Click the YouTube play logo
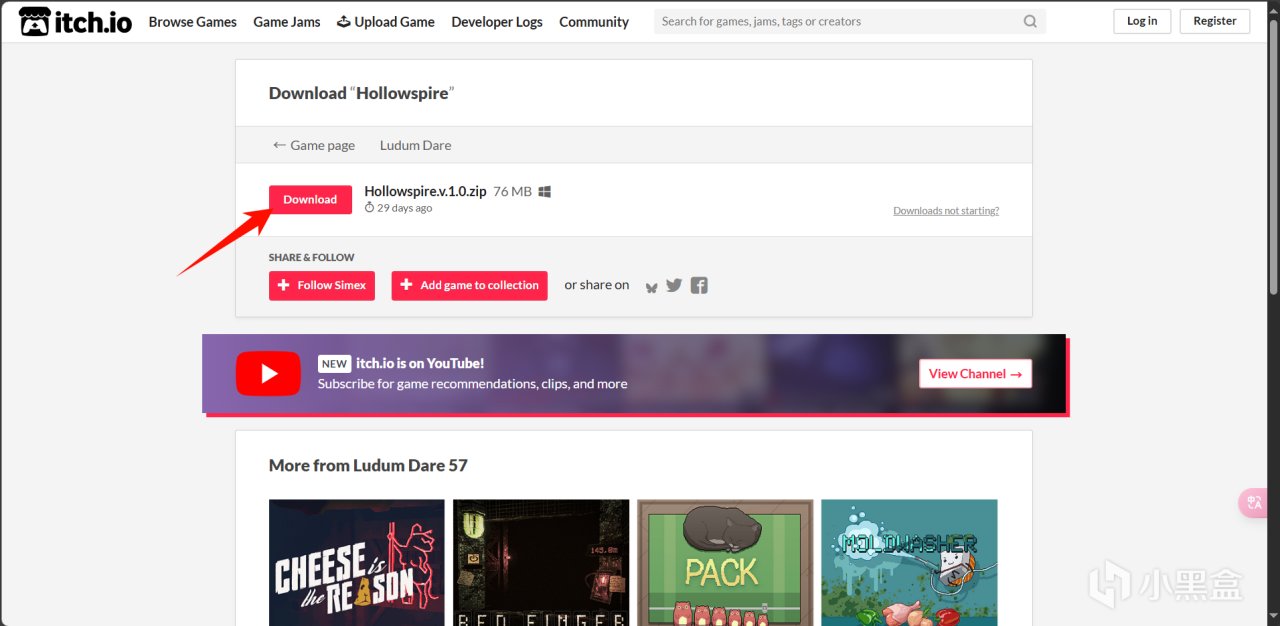The height and width of the screenshot is (626, 1280). pos(268,374)
